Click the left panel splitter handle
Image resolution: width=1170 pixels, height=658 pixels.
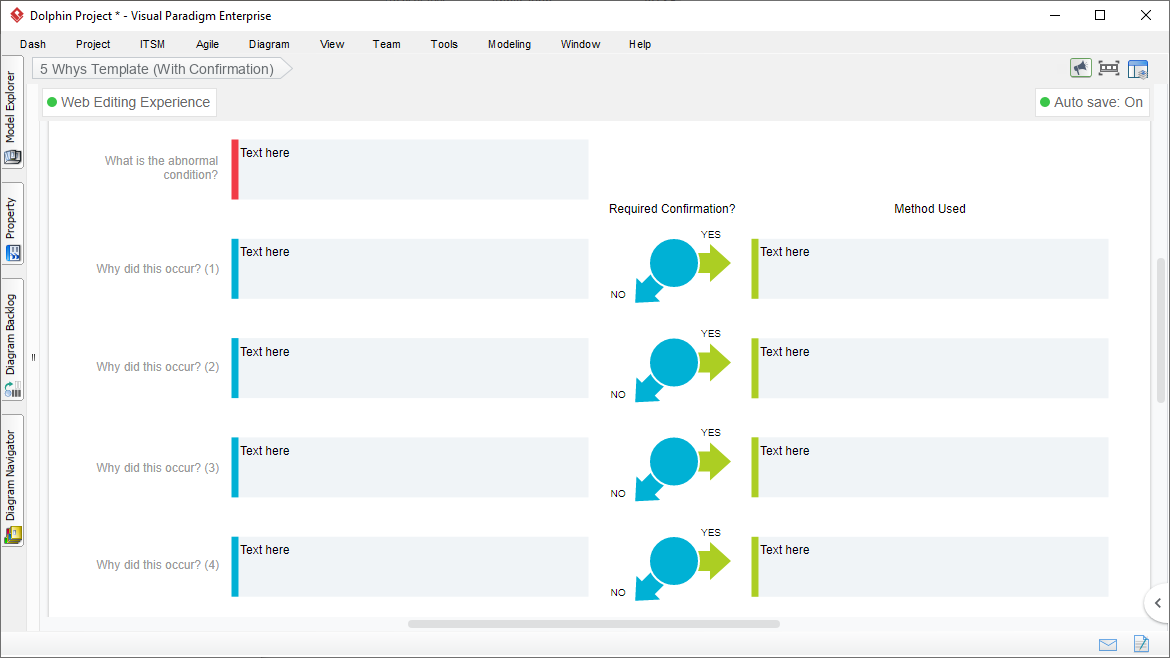pyautogui.click(x=33, y=357)
